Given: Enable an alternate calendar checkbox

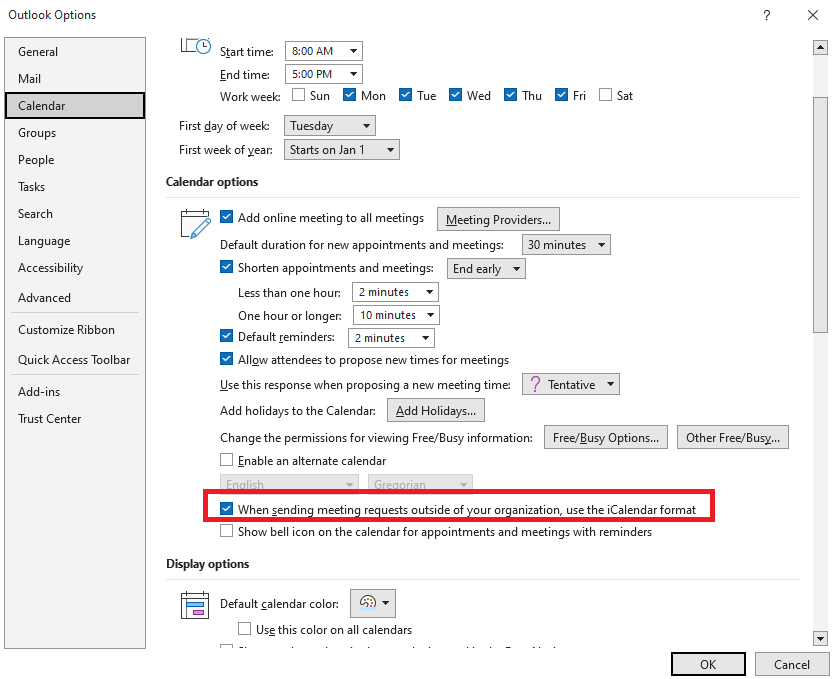Looking at the screenshot, I should point(227,459).
